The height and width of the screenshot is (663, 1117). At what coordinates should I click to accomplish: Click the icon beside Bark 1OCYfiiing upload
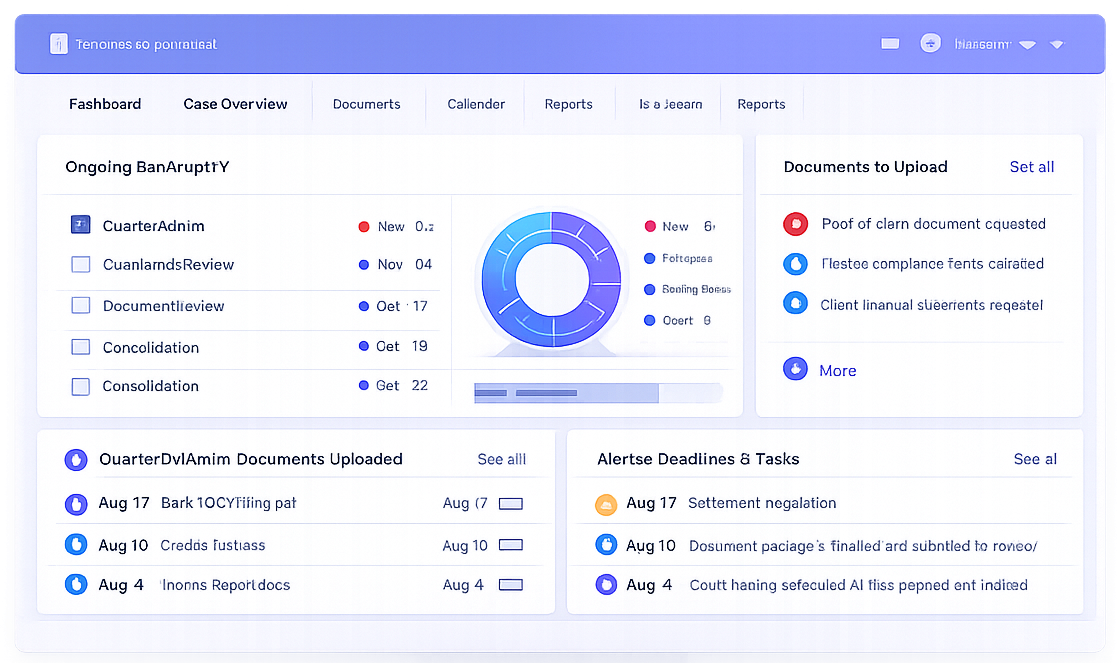coord(76,504)
